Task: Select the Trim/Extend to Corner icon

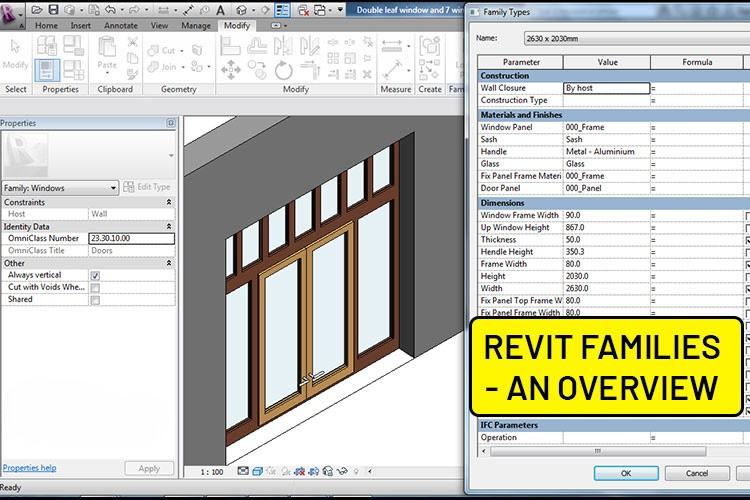Action: (310, 70)
